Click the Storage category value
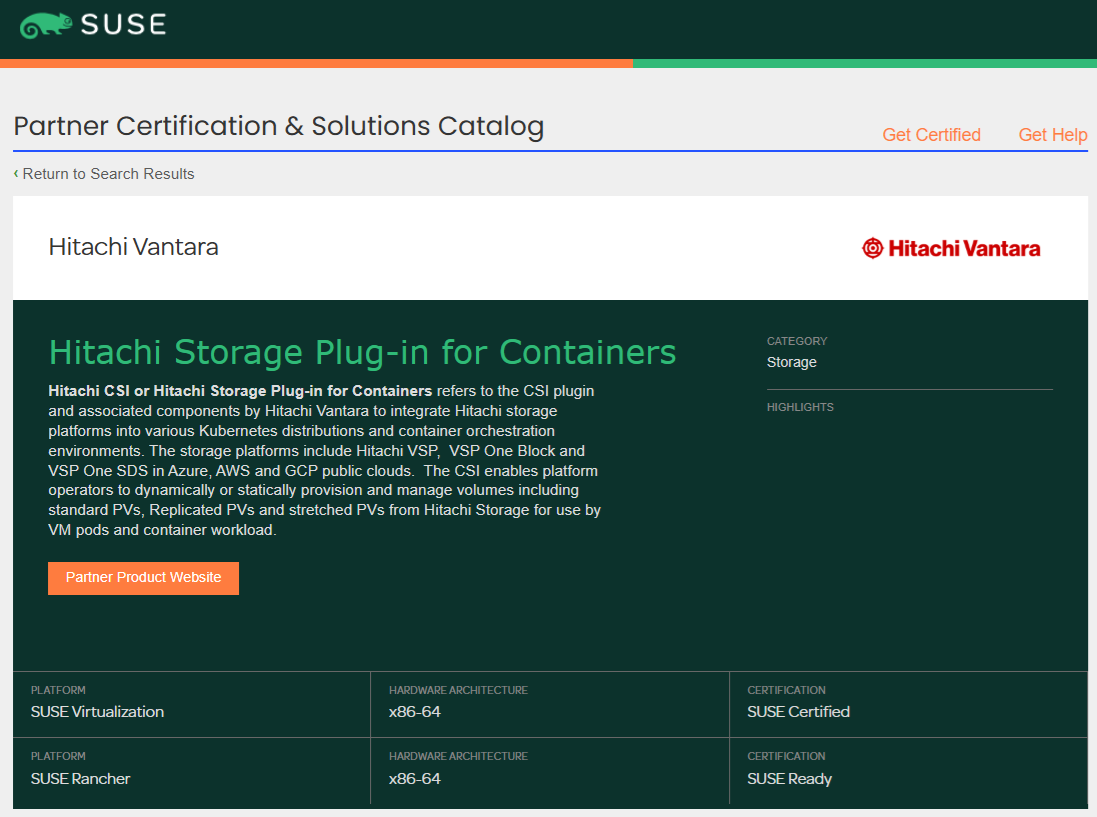 [x=791, y=362]
